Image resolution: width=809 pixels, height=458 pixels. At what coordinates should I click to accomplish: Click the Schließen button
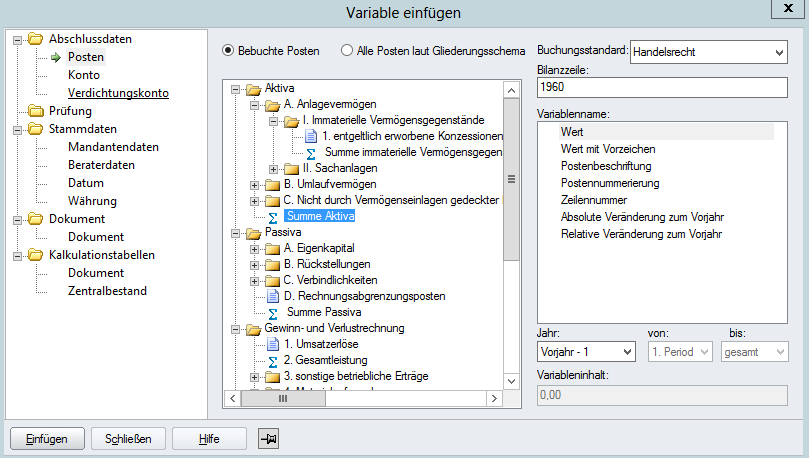pyautogui.click(x=128, y=439)
